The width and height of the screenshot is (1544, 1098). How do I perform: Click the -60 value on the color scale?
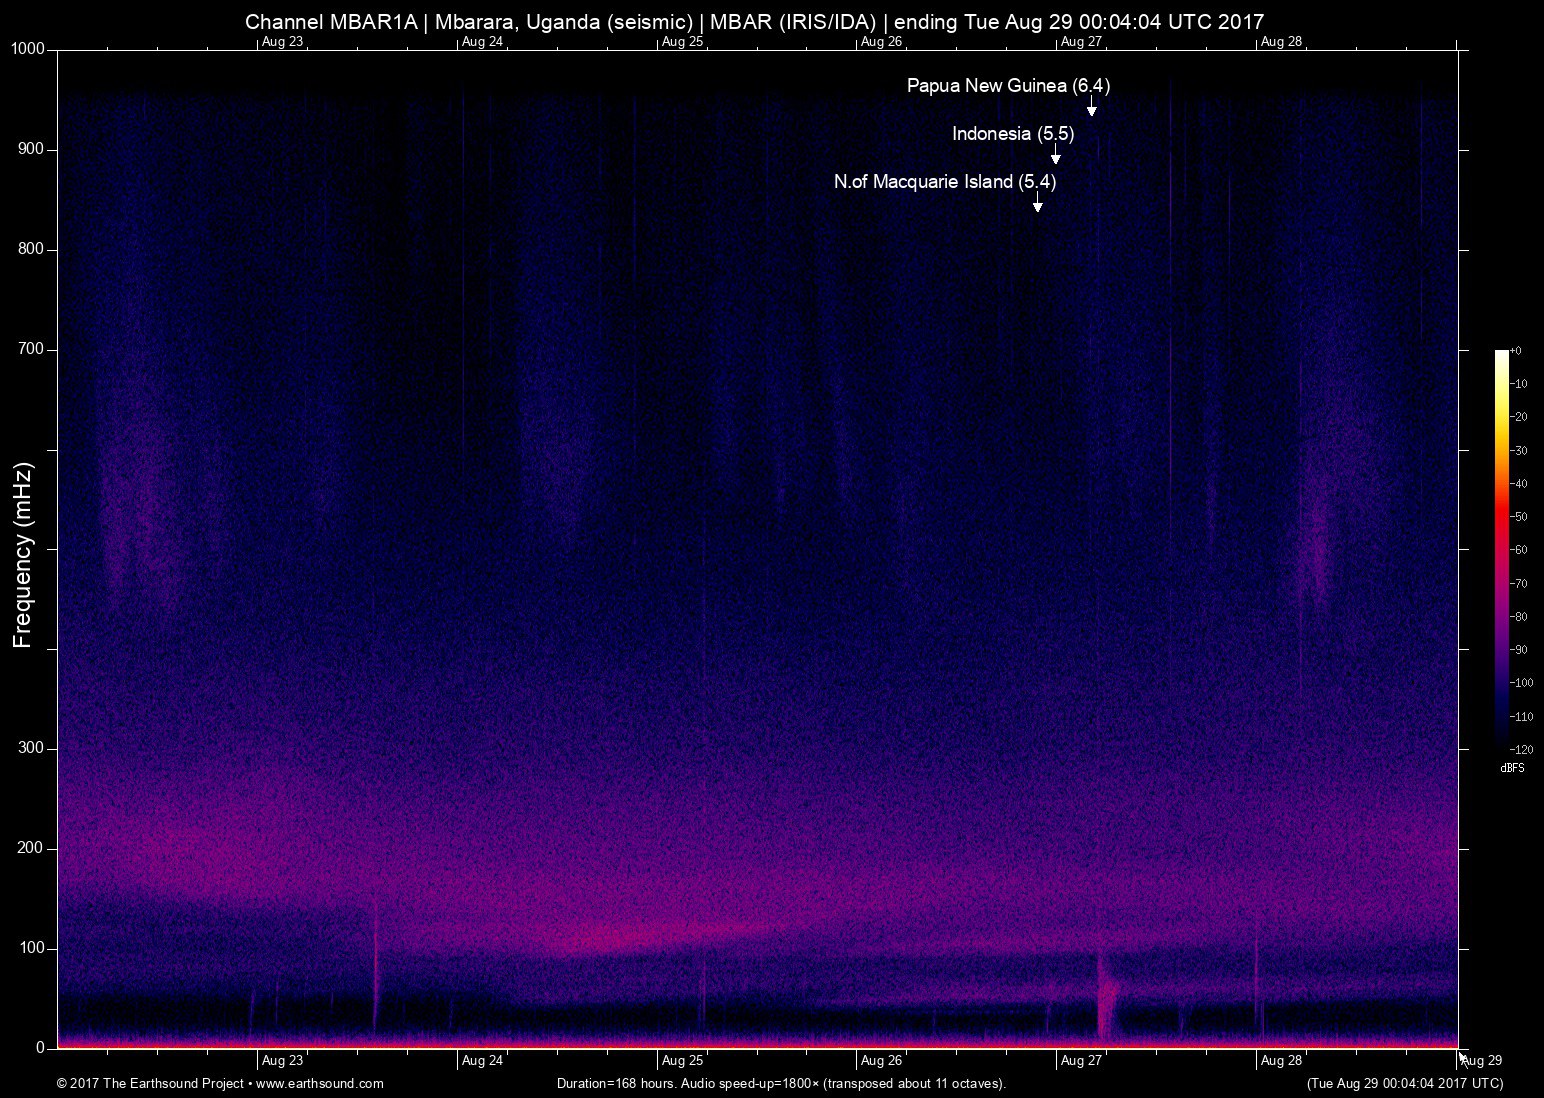pyautogui.click(x=1519, y=550)
